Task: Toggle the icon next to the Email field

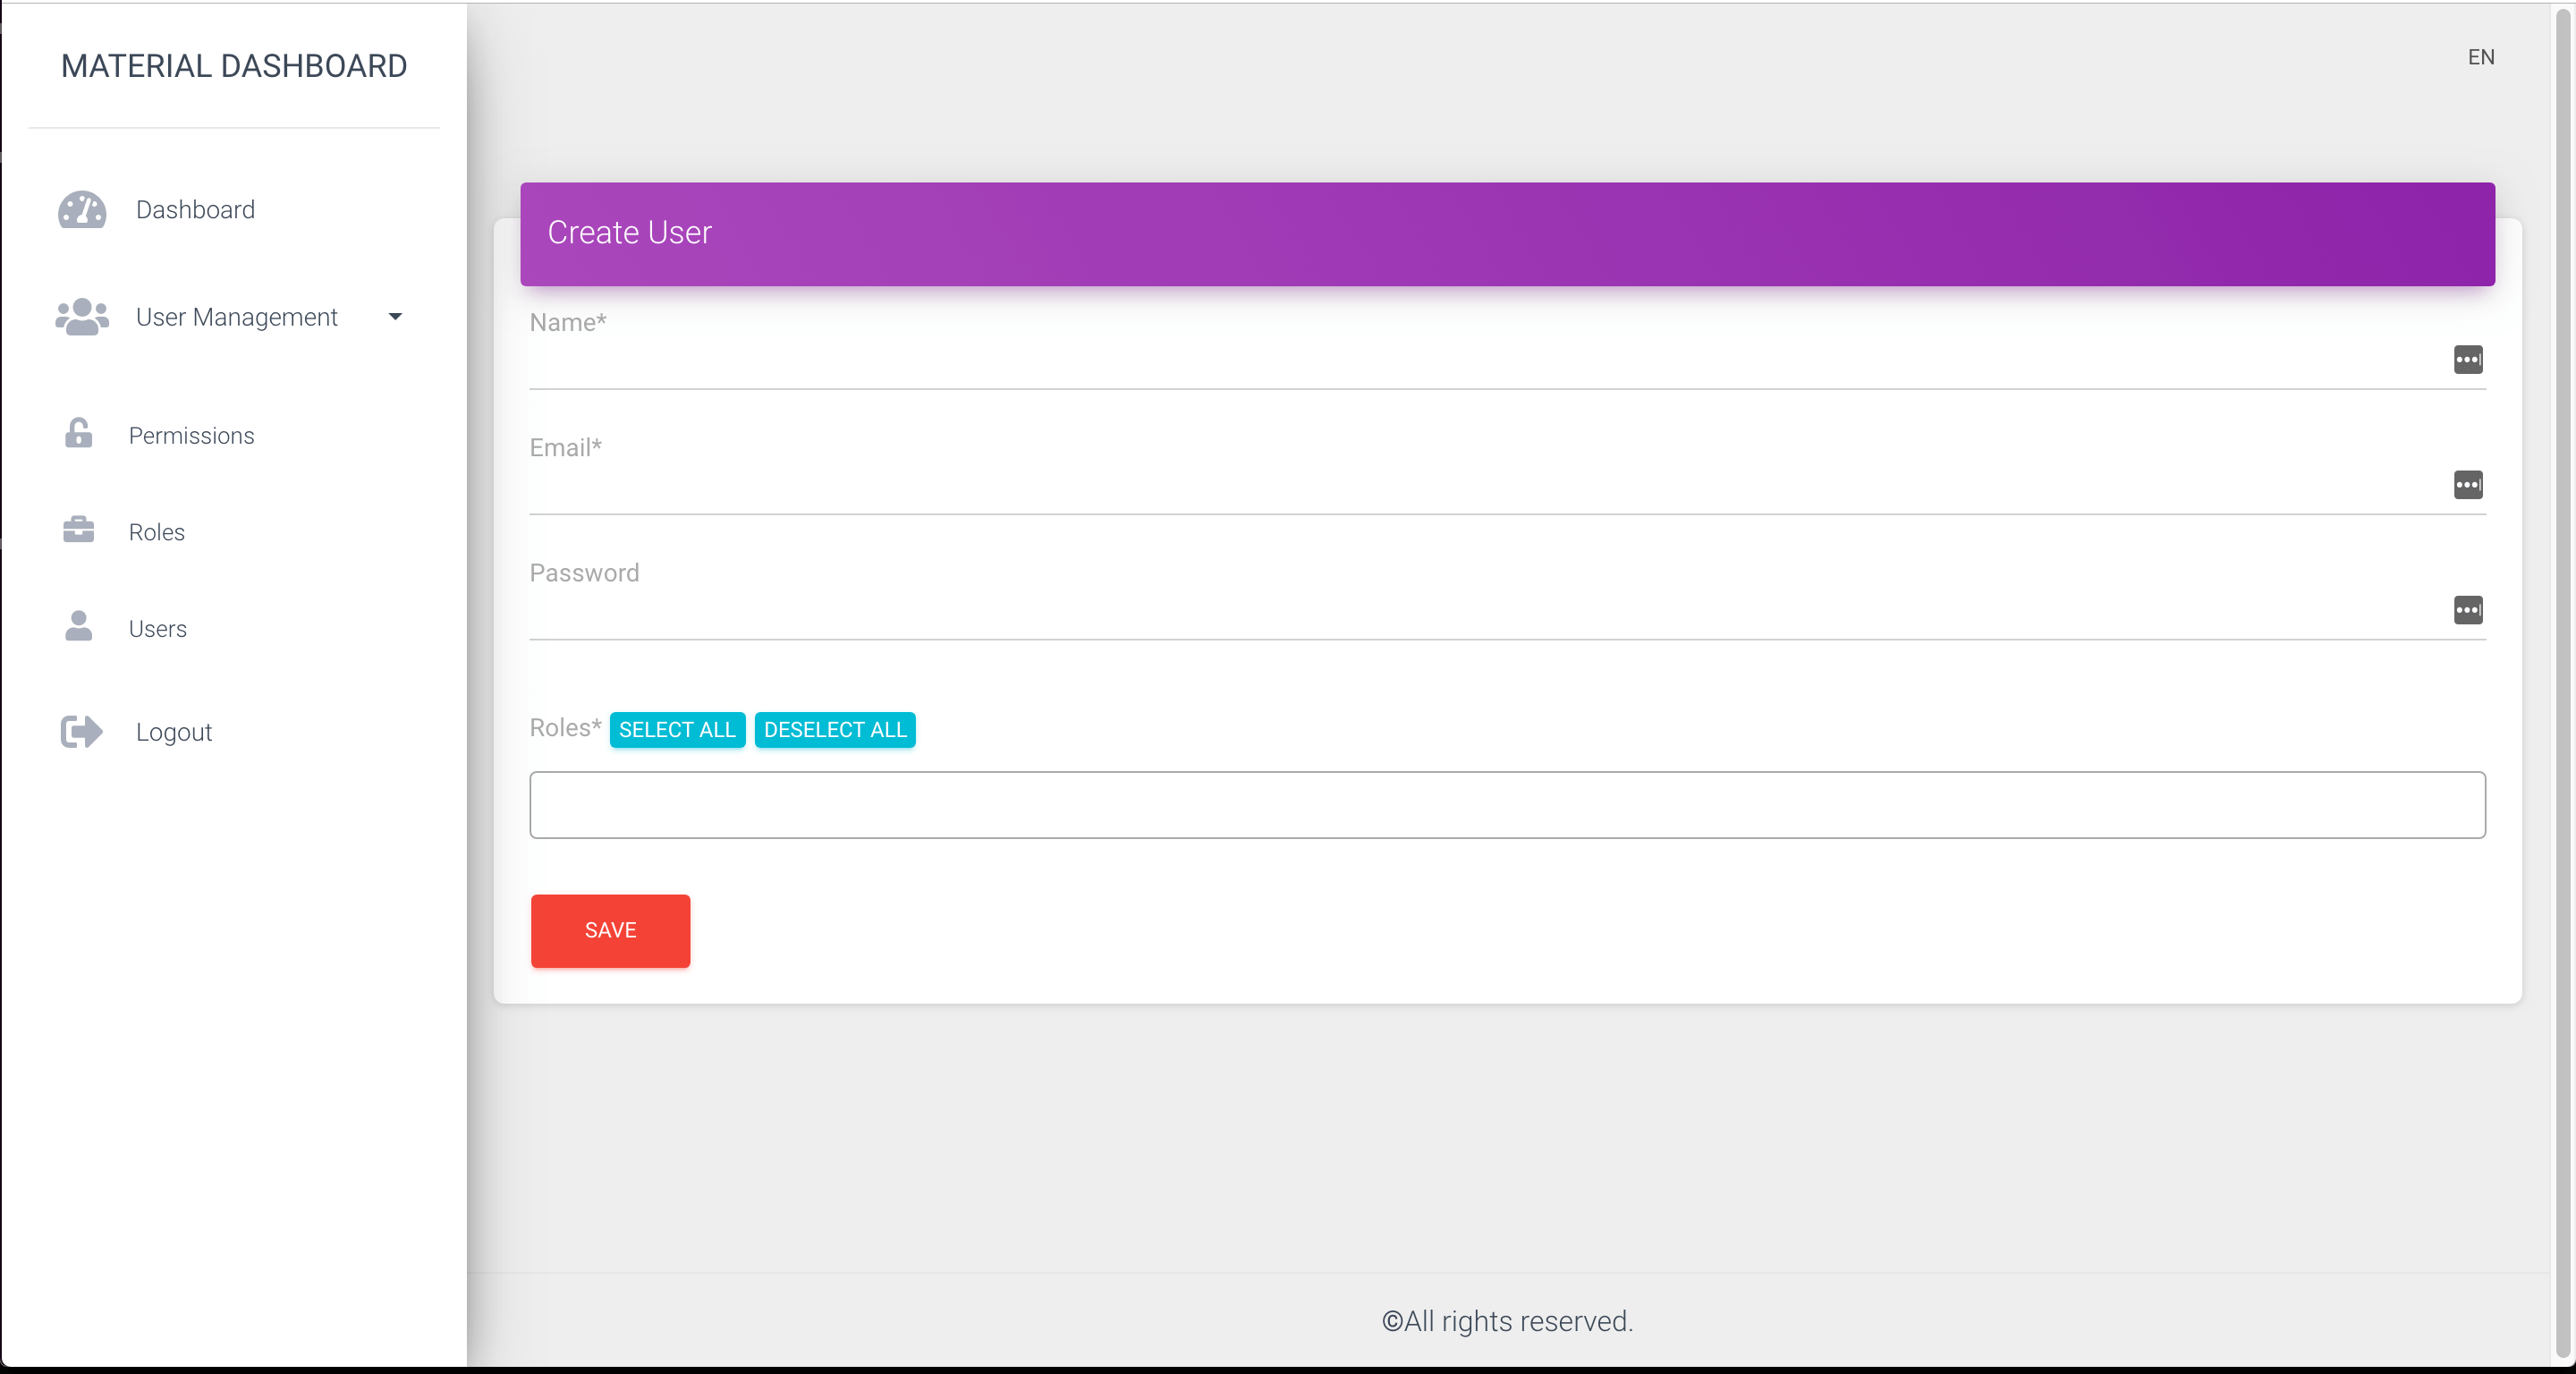Action: point(2468,486)
